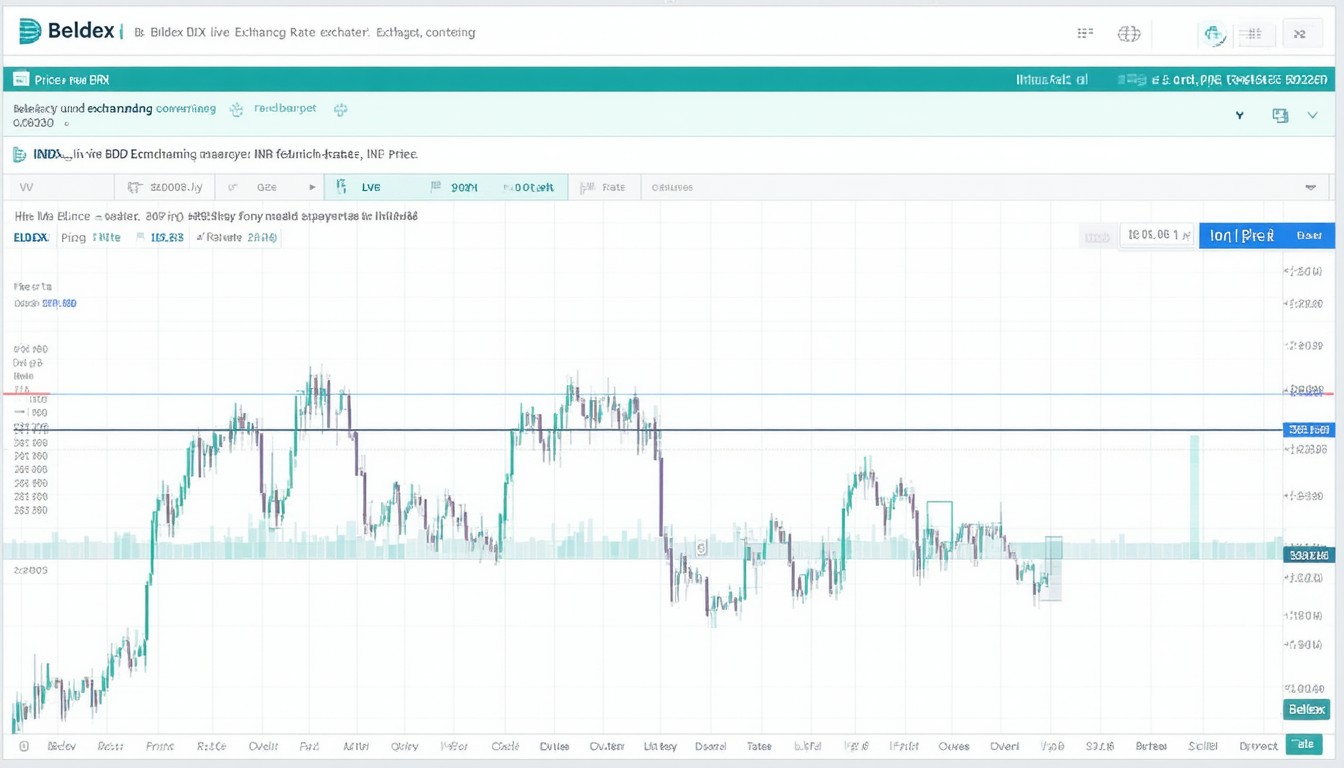The image size is (1344, 768).
Task: Open the dropdown caret at toolbar right end
Action: [1312, 187]
